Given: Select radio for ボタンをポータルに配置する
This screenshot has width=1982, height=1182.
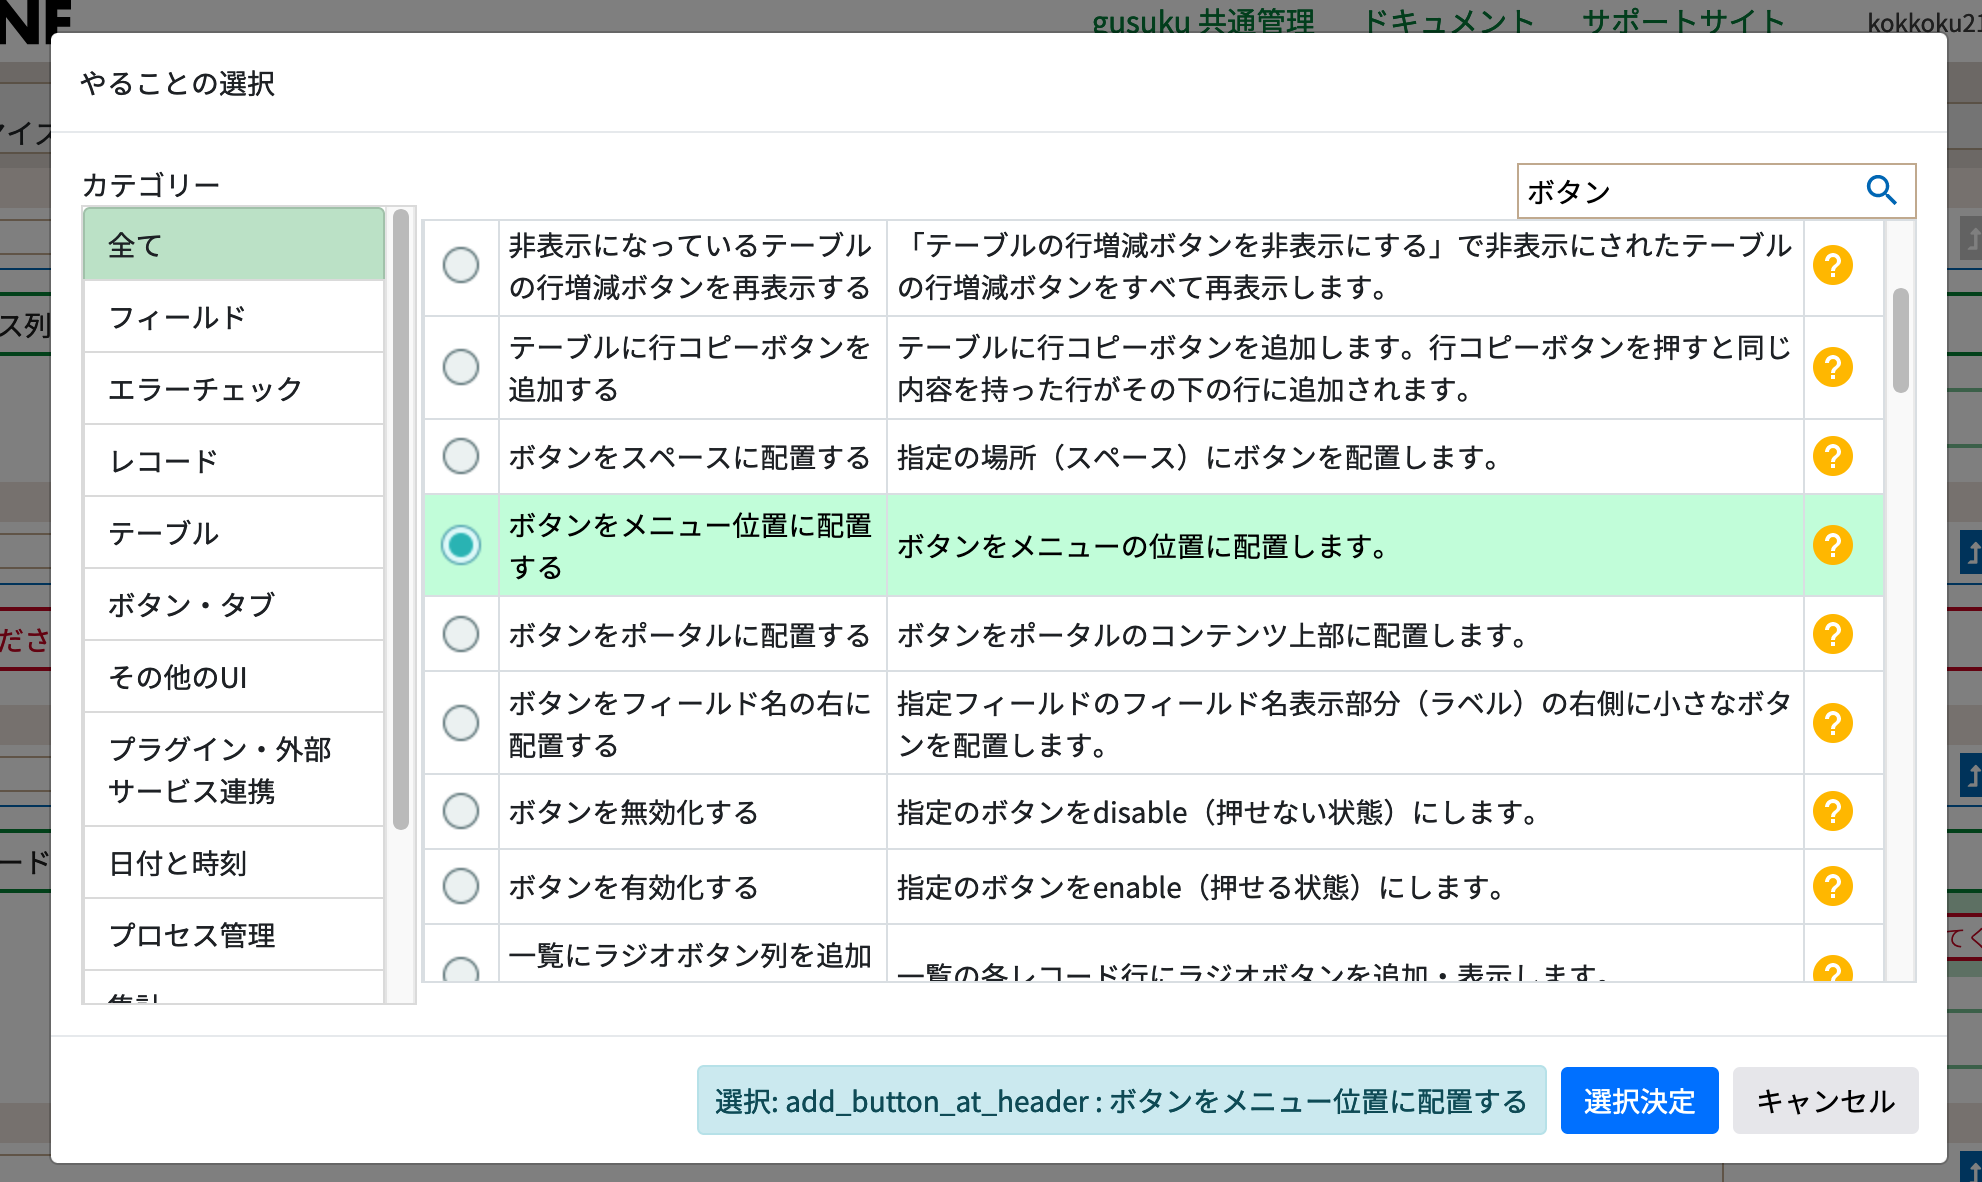Looking at the screenshot, I should click(461, 633).
